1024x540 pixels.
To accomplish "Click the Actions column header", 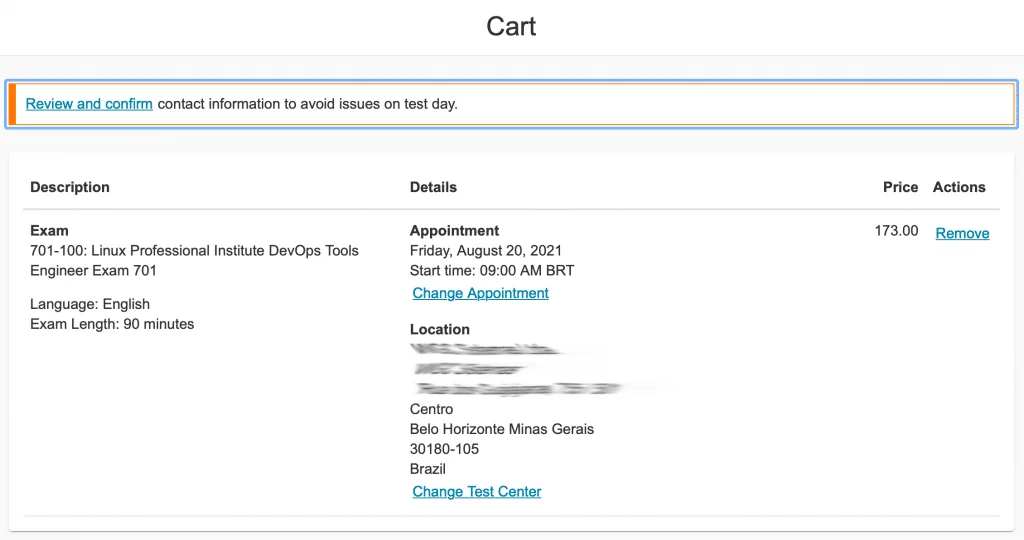I will tap(959, 187).
